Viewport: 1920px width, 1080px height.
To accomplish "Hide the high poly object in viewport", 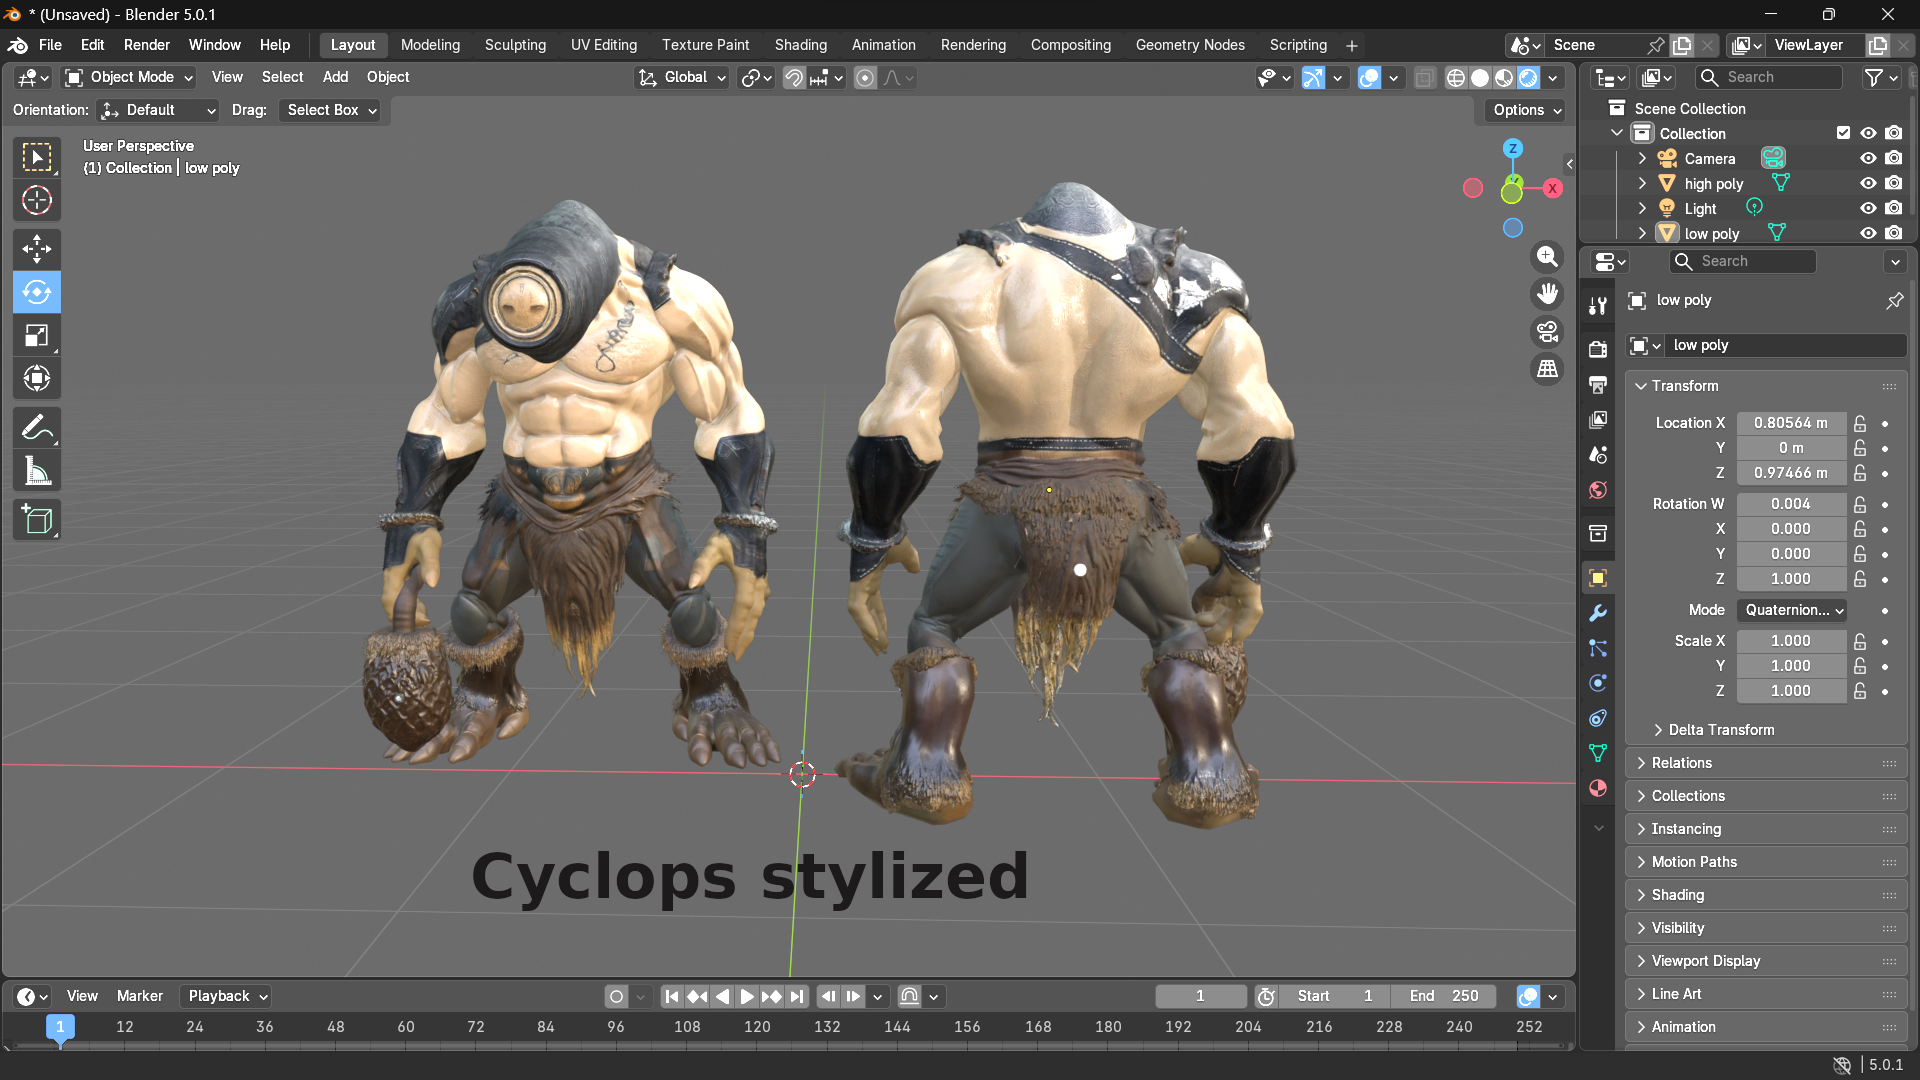I will click(x=1868, y=183).
